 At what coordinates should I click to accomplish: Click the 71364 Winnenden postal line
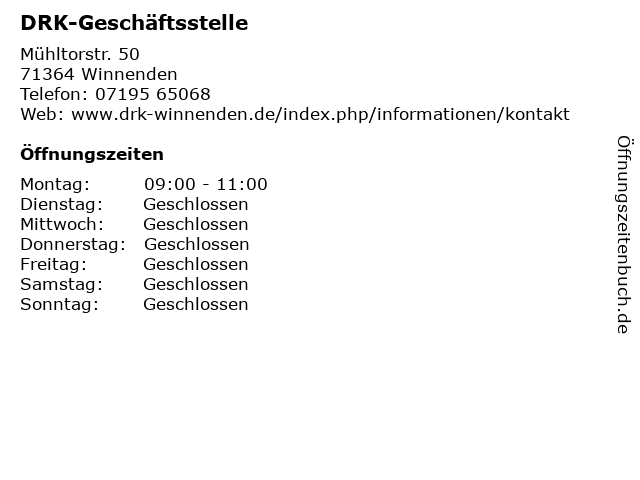pyautogui.click(x=99, y=74)
